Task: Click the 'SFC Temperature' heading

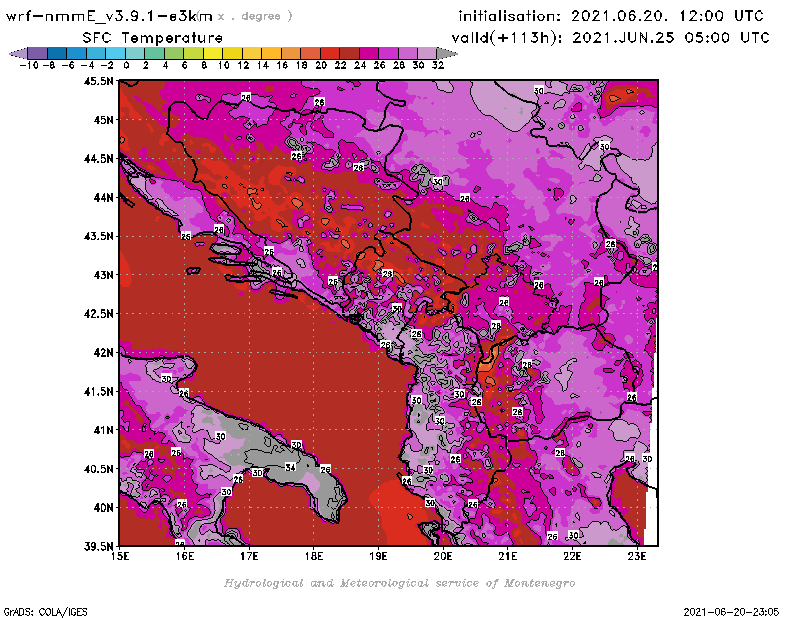Action: click(x=153, y=38)
